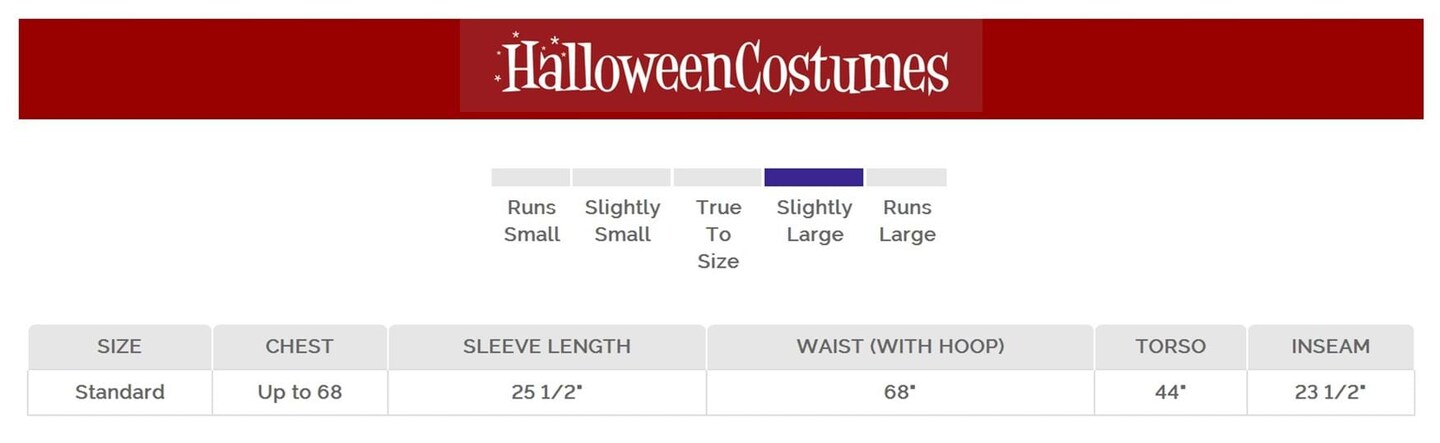Click the 23 1/2" inseam value cell
Viewport: 1440px width, 443px height.
(1330, 392)
